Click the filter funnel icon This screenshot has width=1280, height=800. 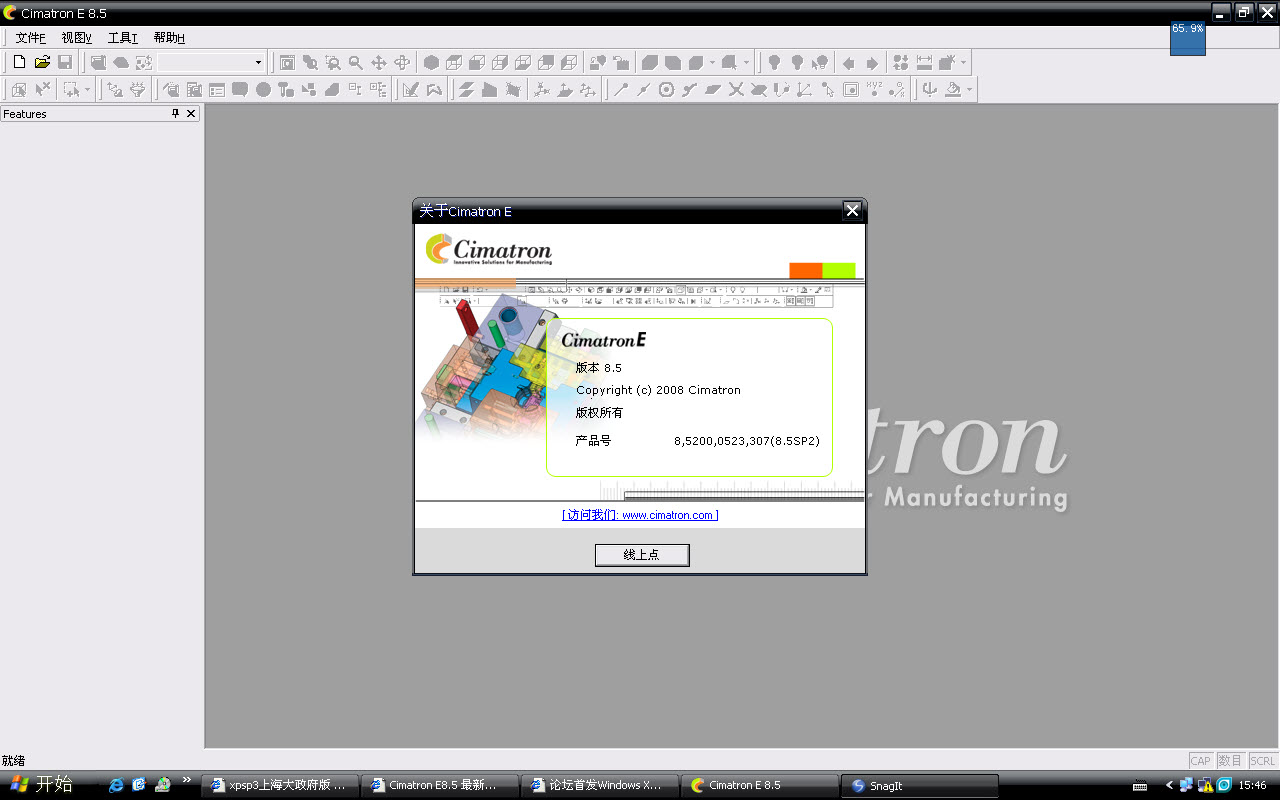(x=138, y=89)
